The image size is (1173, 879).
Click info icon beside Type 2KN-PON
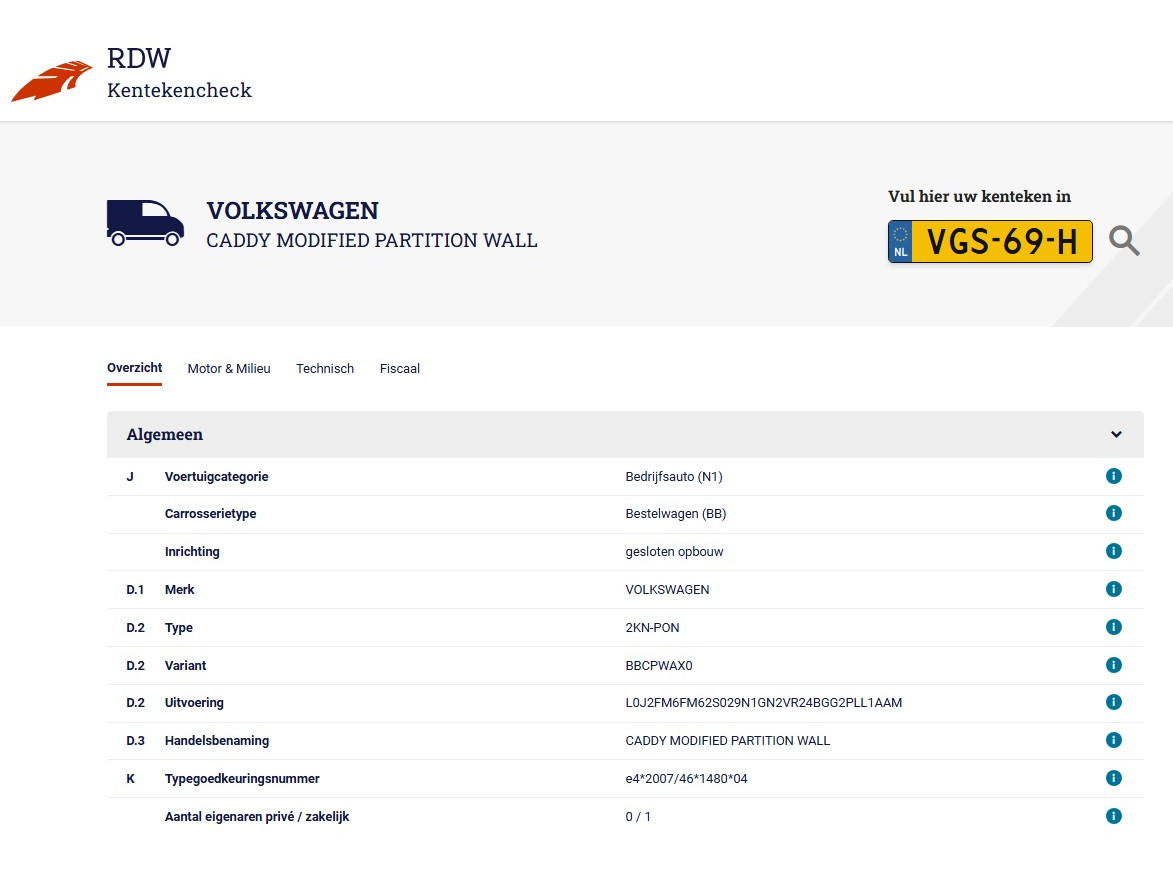point(1114,627)
